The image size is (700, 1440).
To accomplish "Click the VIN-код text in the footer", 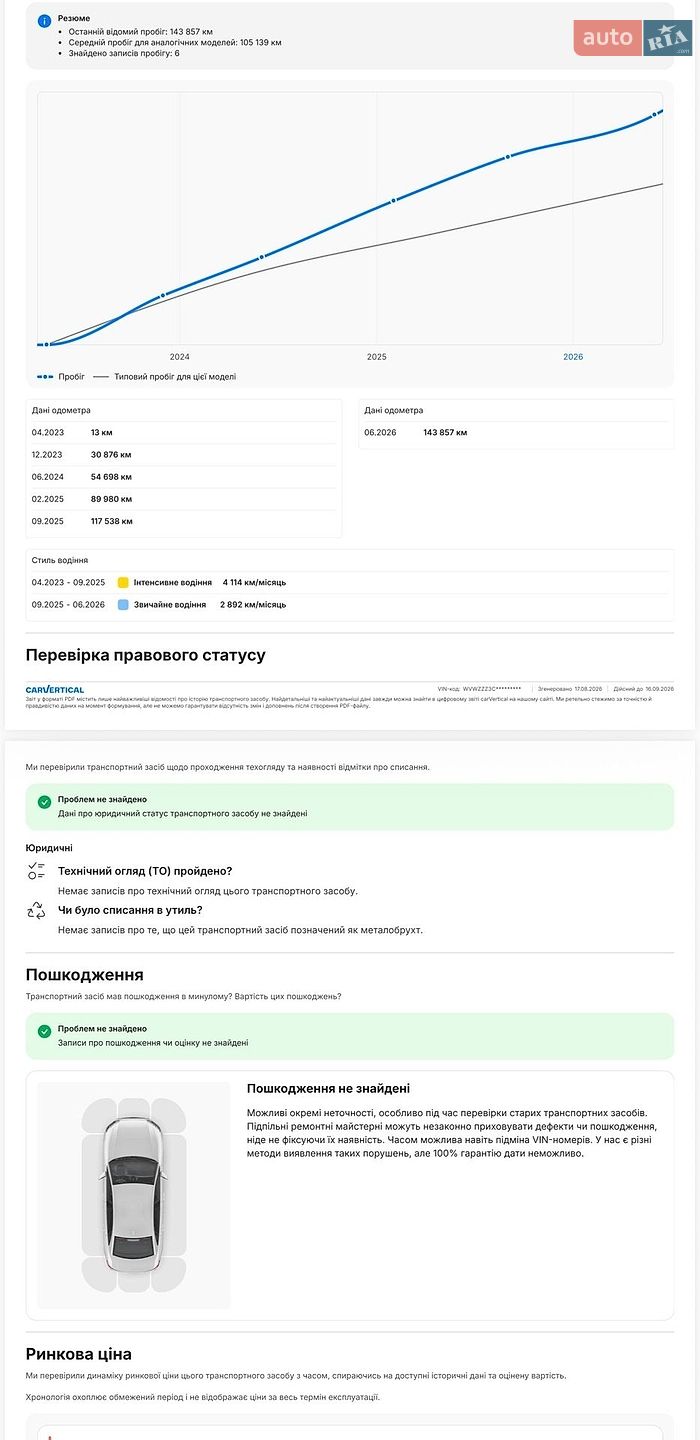I will point(479,689).
